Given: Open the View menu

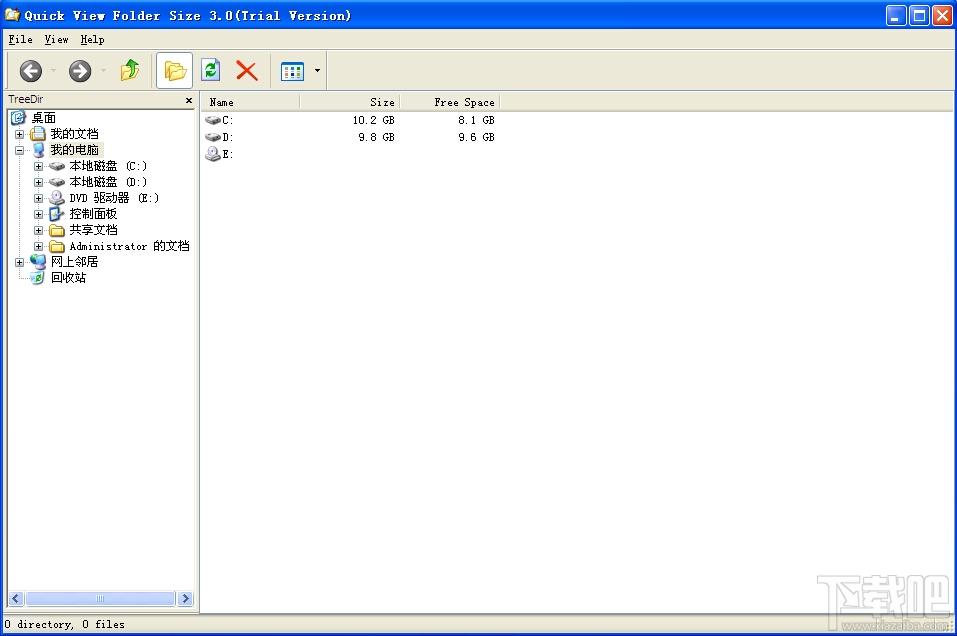Looking at the screenshot, I should tap(56, 40).
